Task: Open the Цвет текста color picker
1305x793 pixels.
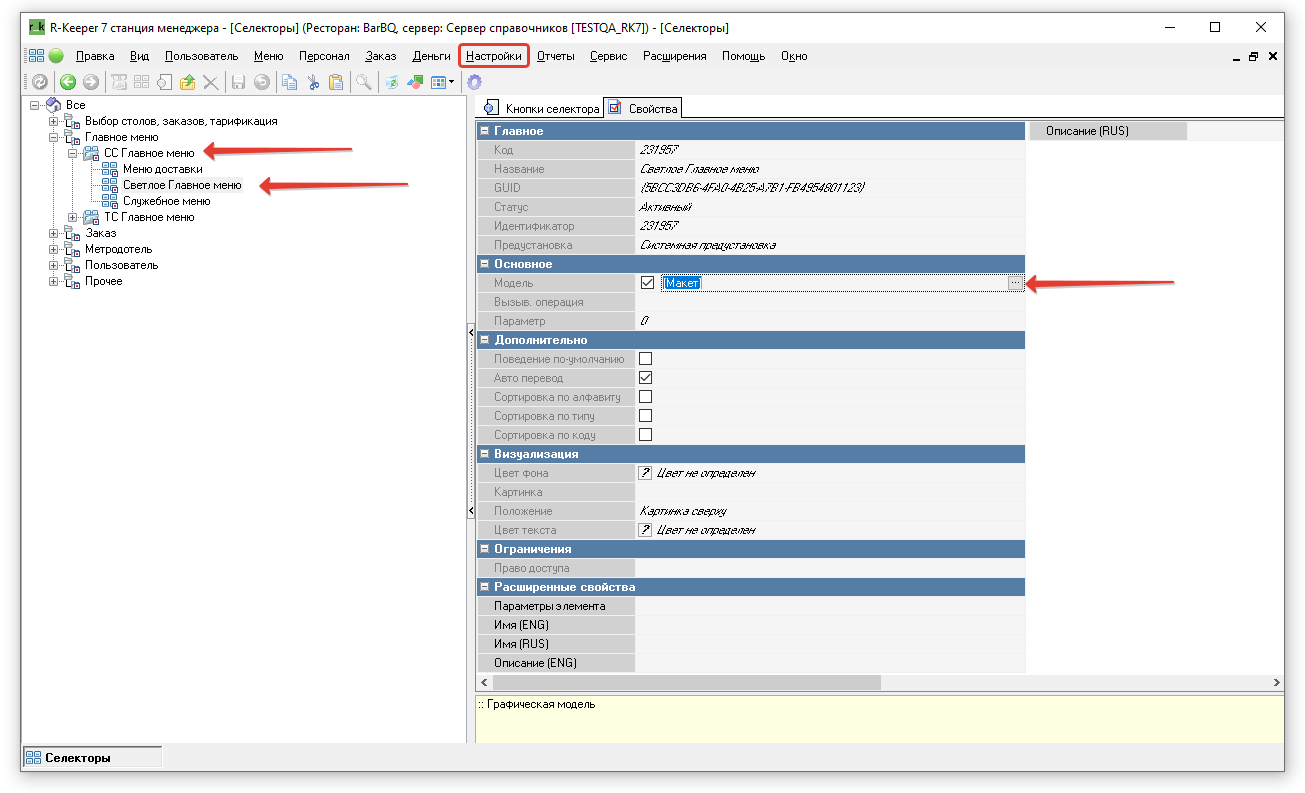Action: point(645,530)
